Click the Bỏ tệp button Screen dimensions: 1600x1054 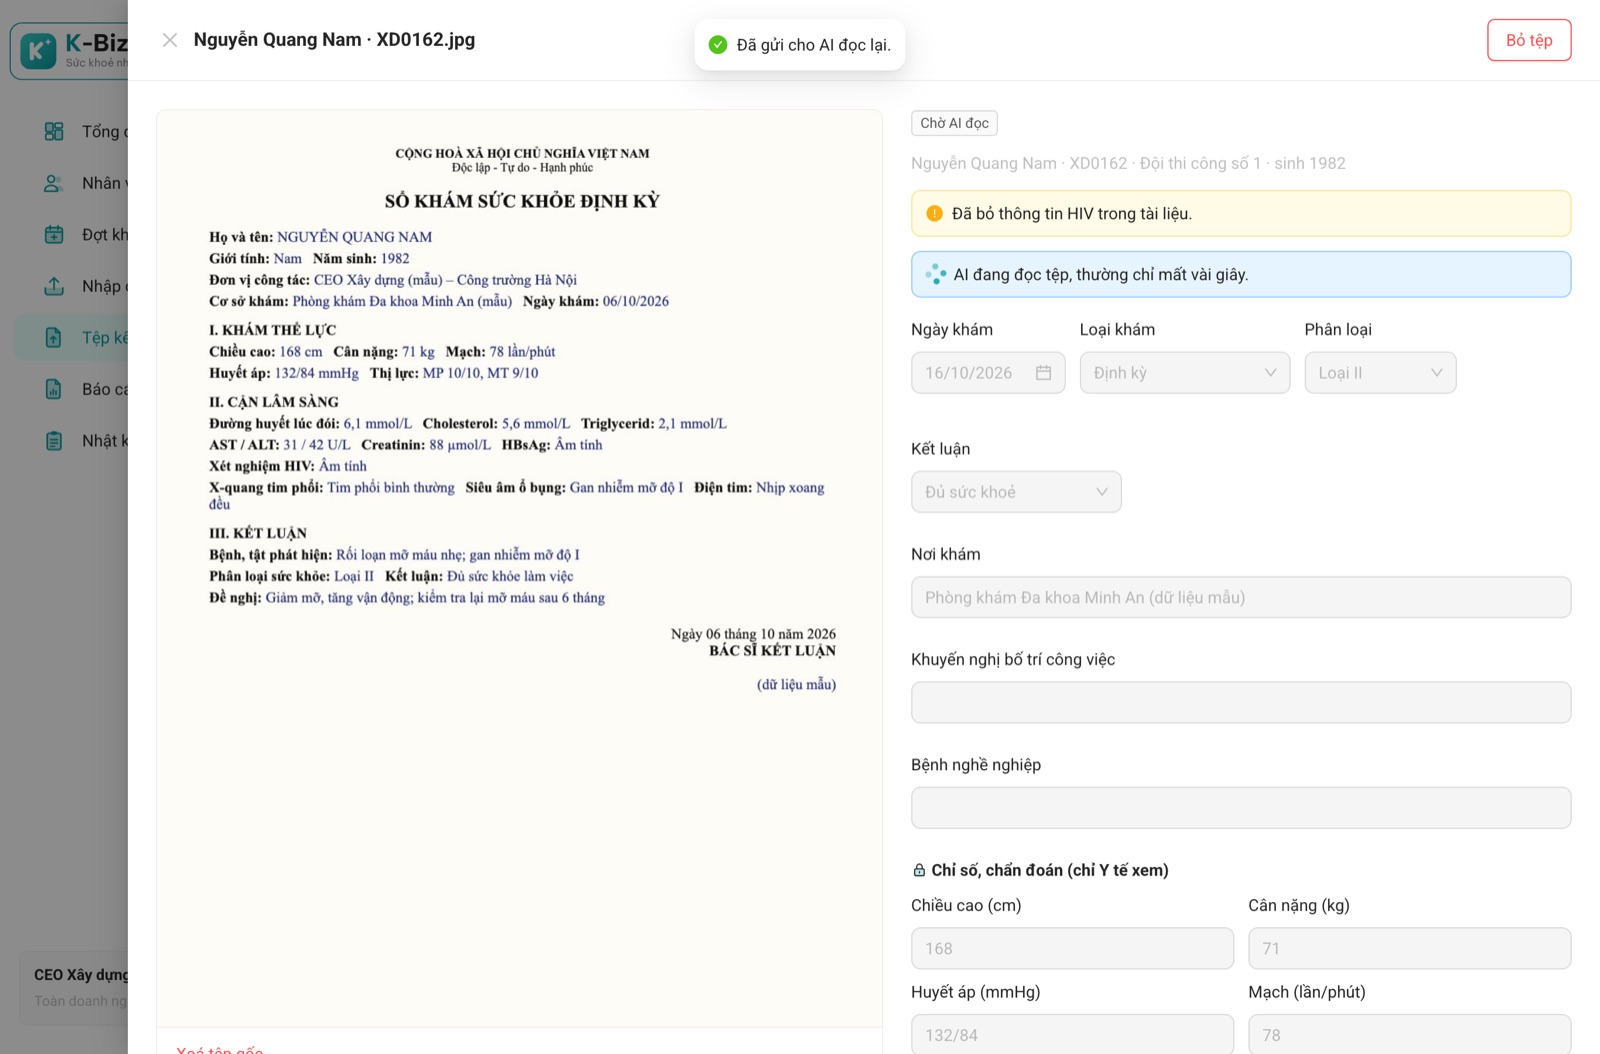pos(1529,40)
